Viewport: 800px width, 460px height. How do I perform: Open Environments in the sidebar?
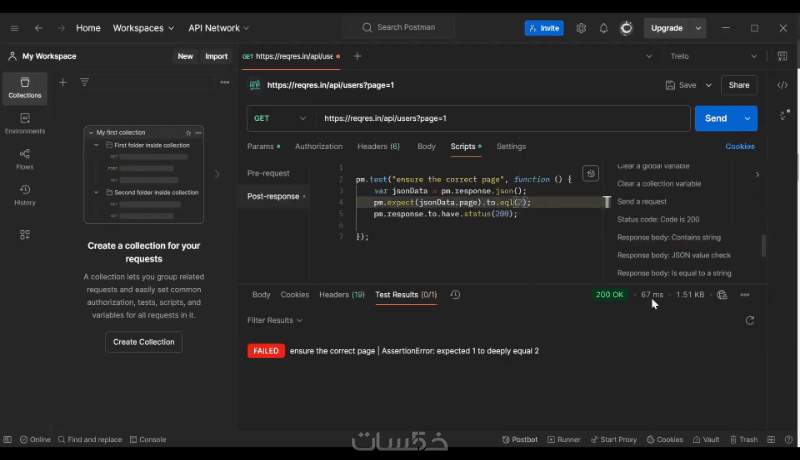click(x=24, y=123)
